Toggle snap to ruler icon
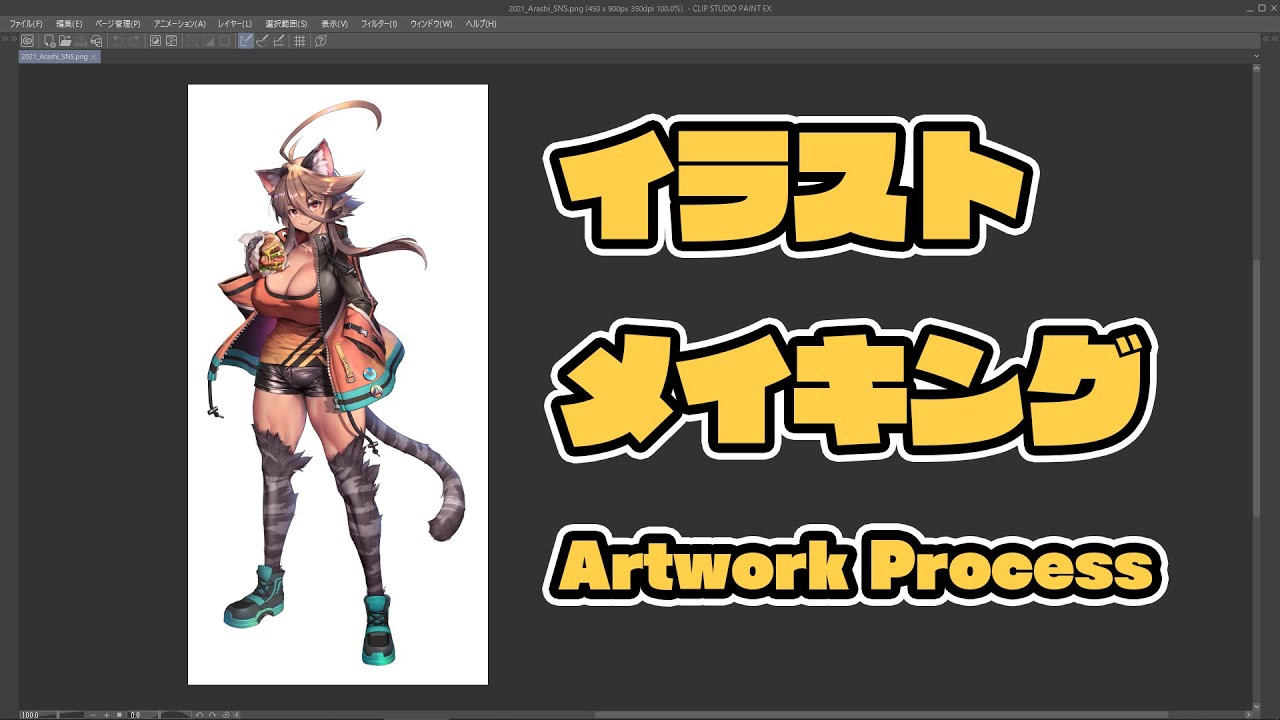1280x720 pixels. pos(245,41)
